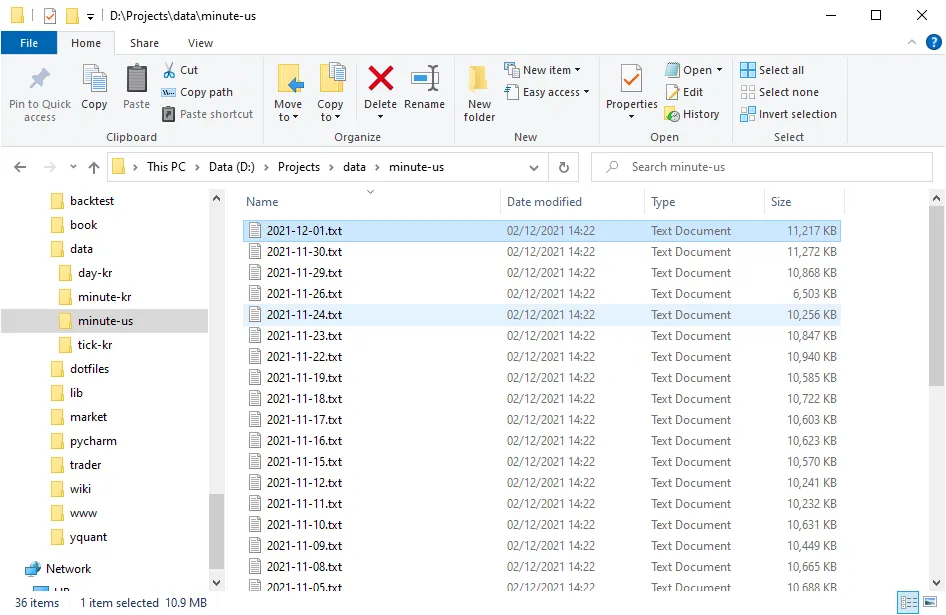Open the View ribbon tab

(200, 43)
